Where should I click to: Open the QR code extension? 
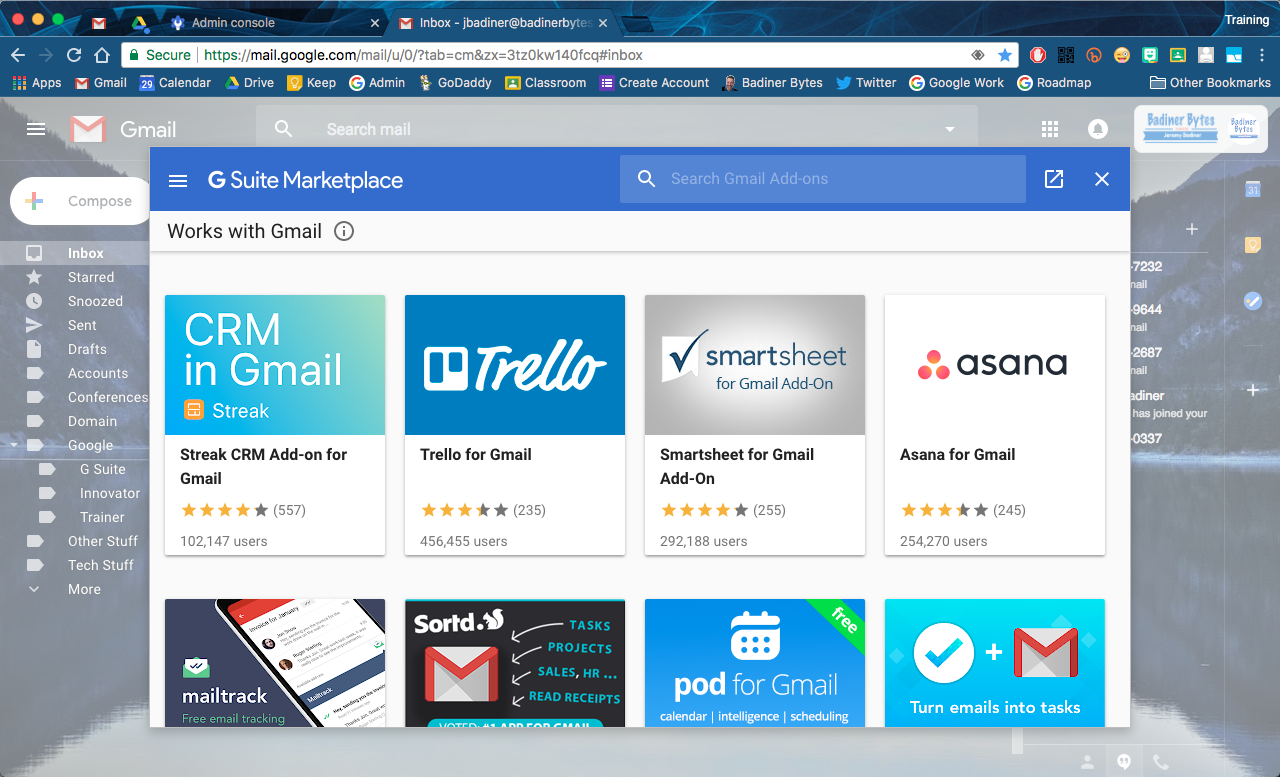tap(1066, 55)
